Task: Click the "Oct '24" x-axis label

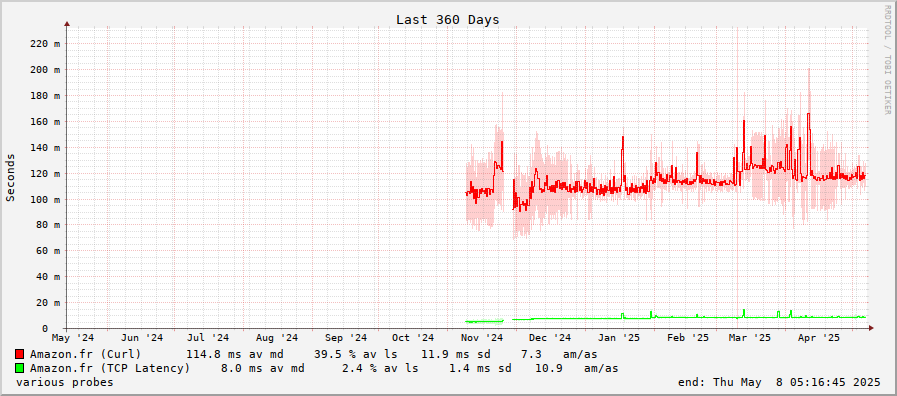Action: 412,338
